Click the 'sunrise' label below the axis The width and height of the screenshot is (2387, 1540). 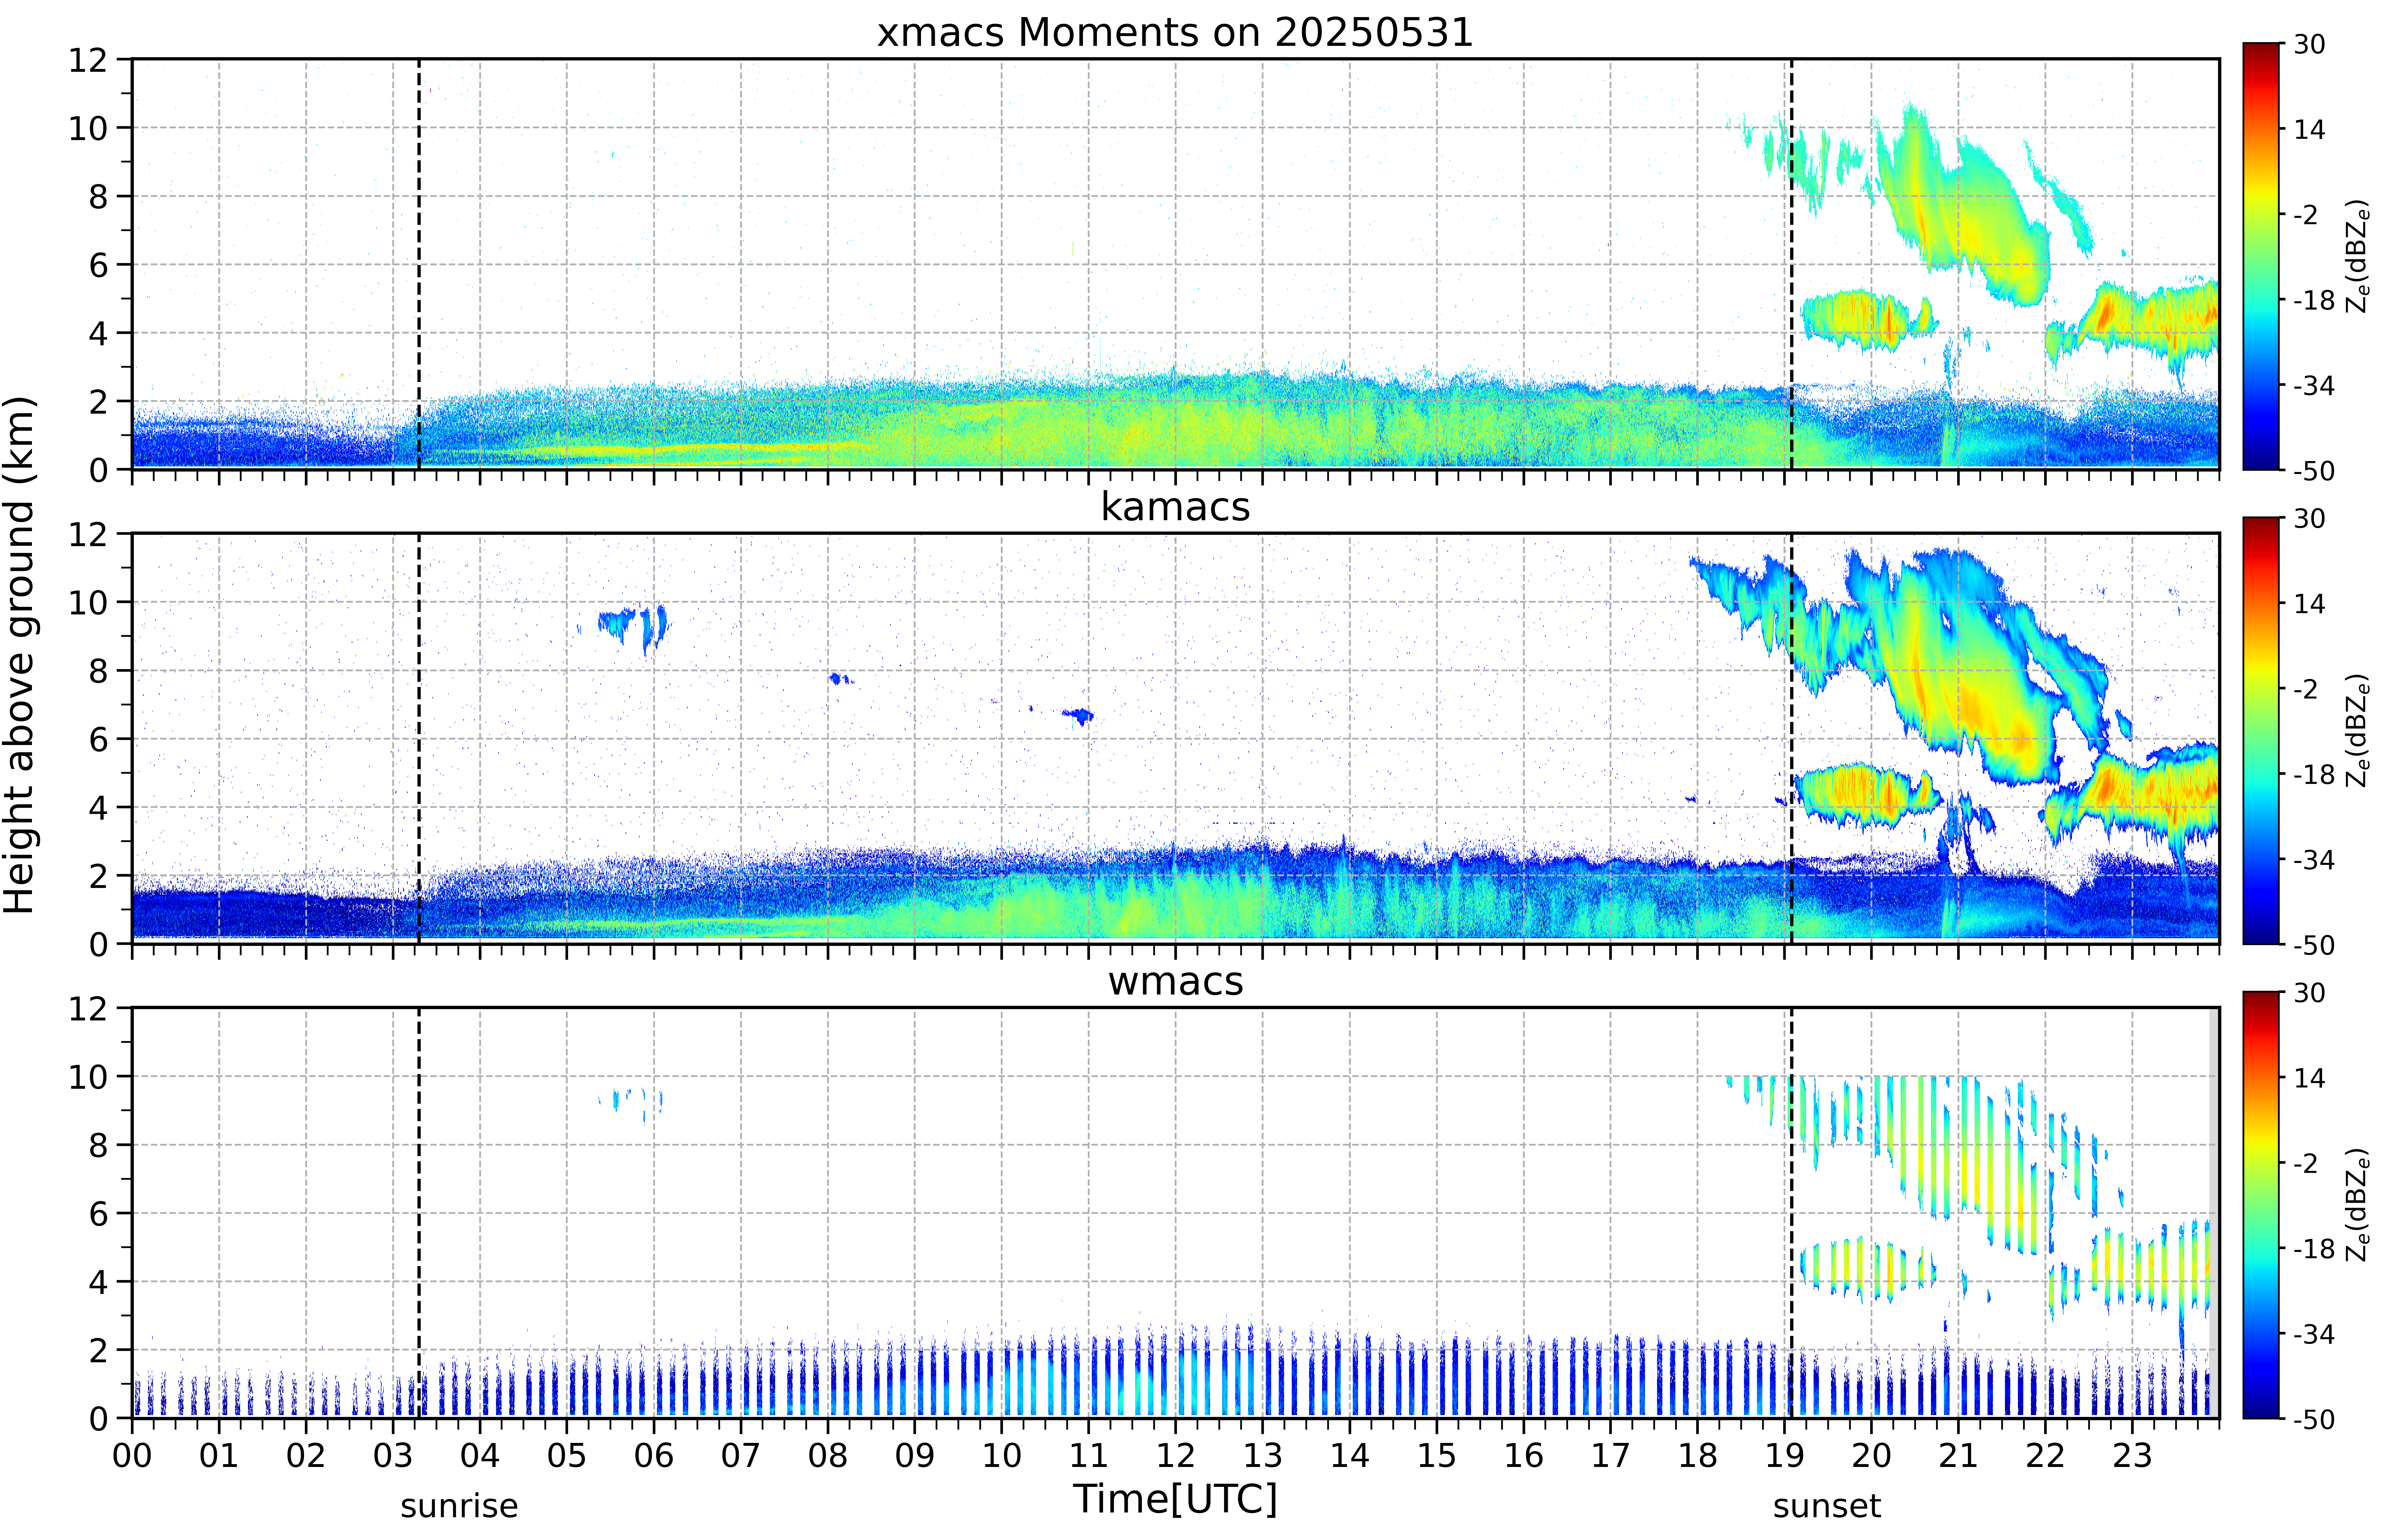pyautogui.click(x=459, y=1506)
